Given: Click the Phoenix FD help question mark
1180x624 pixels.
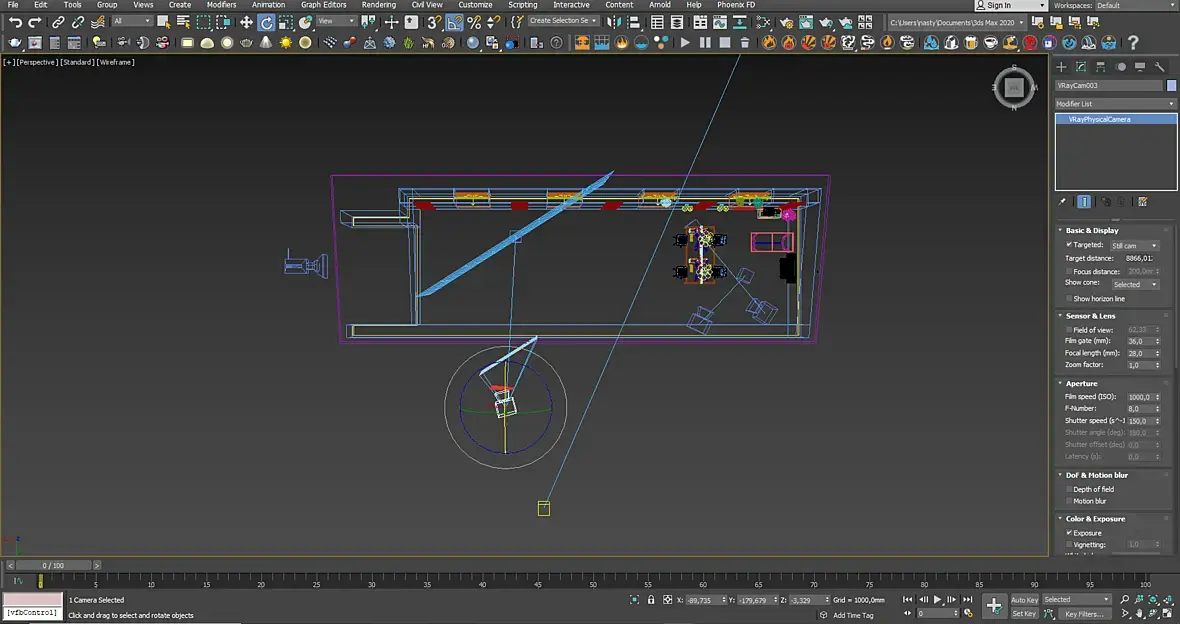Looking at the screenshot, I should (x=1133, y=42).
